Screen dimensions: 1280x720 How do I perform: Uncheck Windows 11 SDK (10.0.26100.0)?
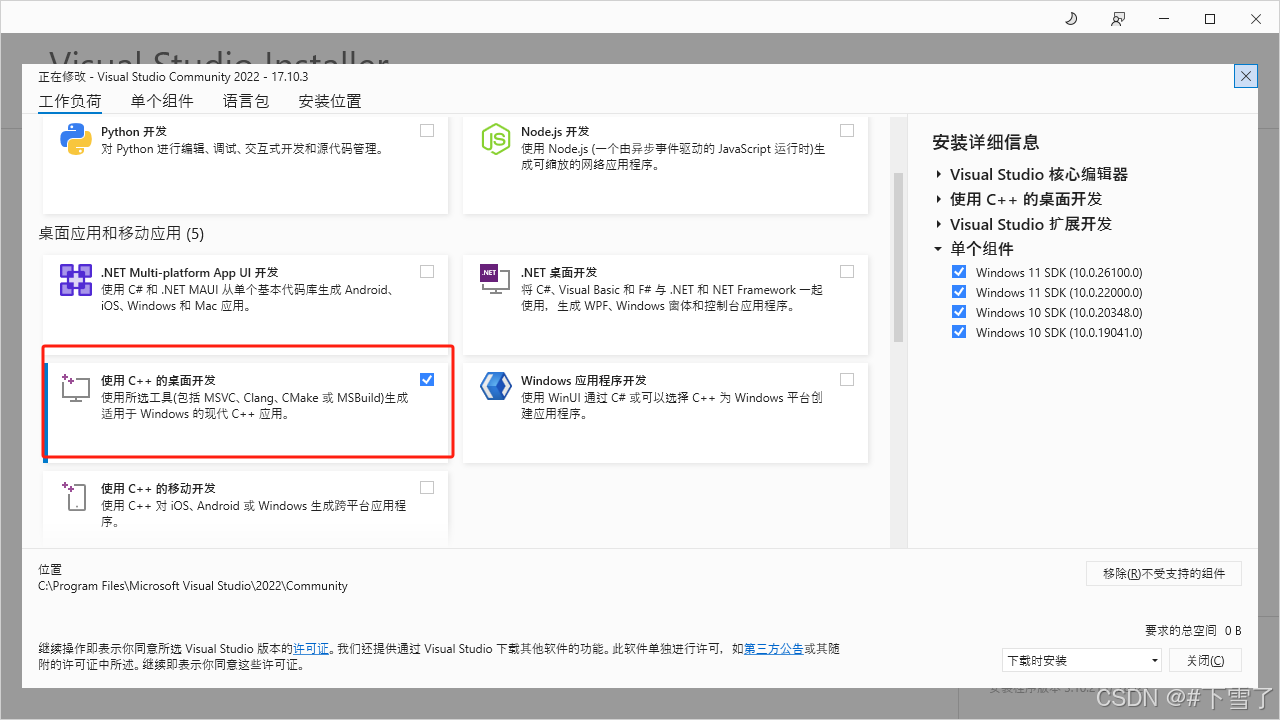pyautogui.click(x=959, y=272)
